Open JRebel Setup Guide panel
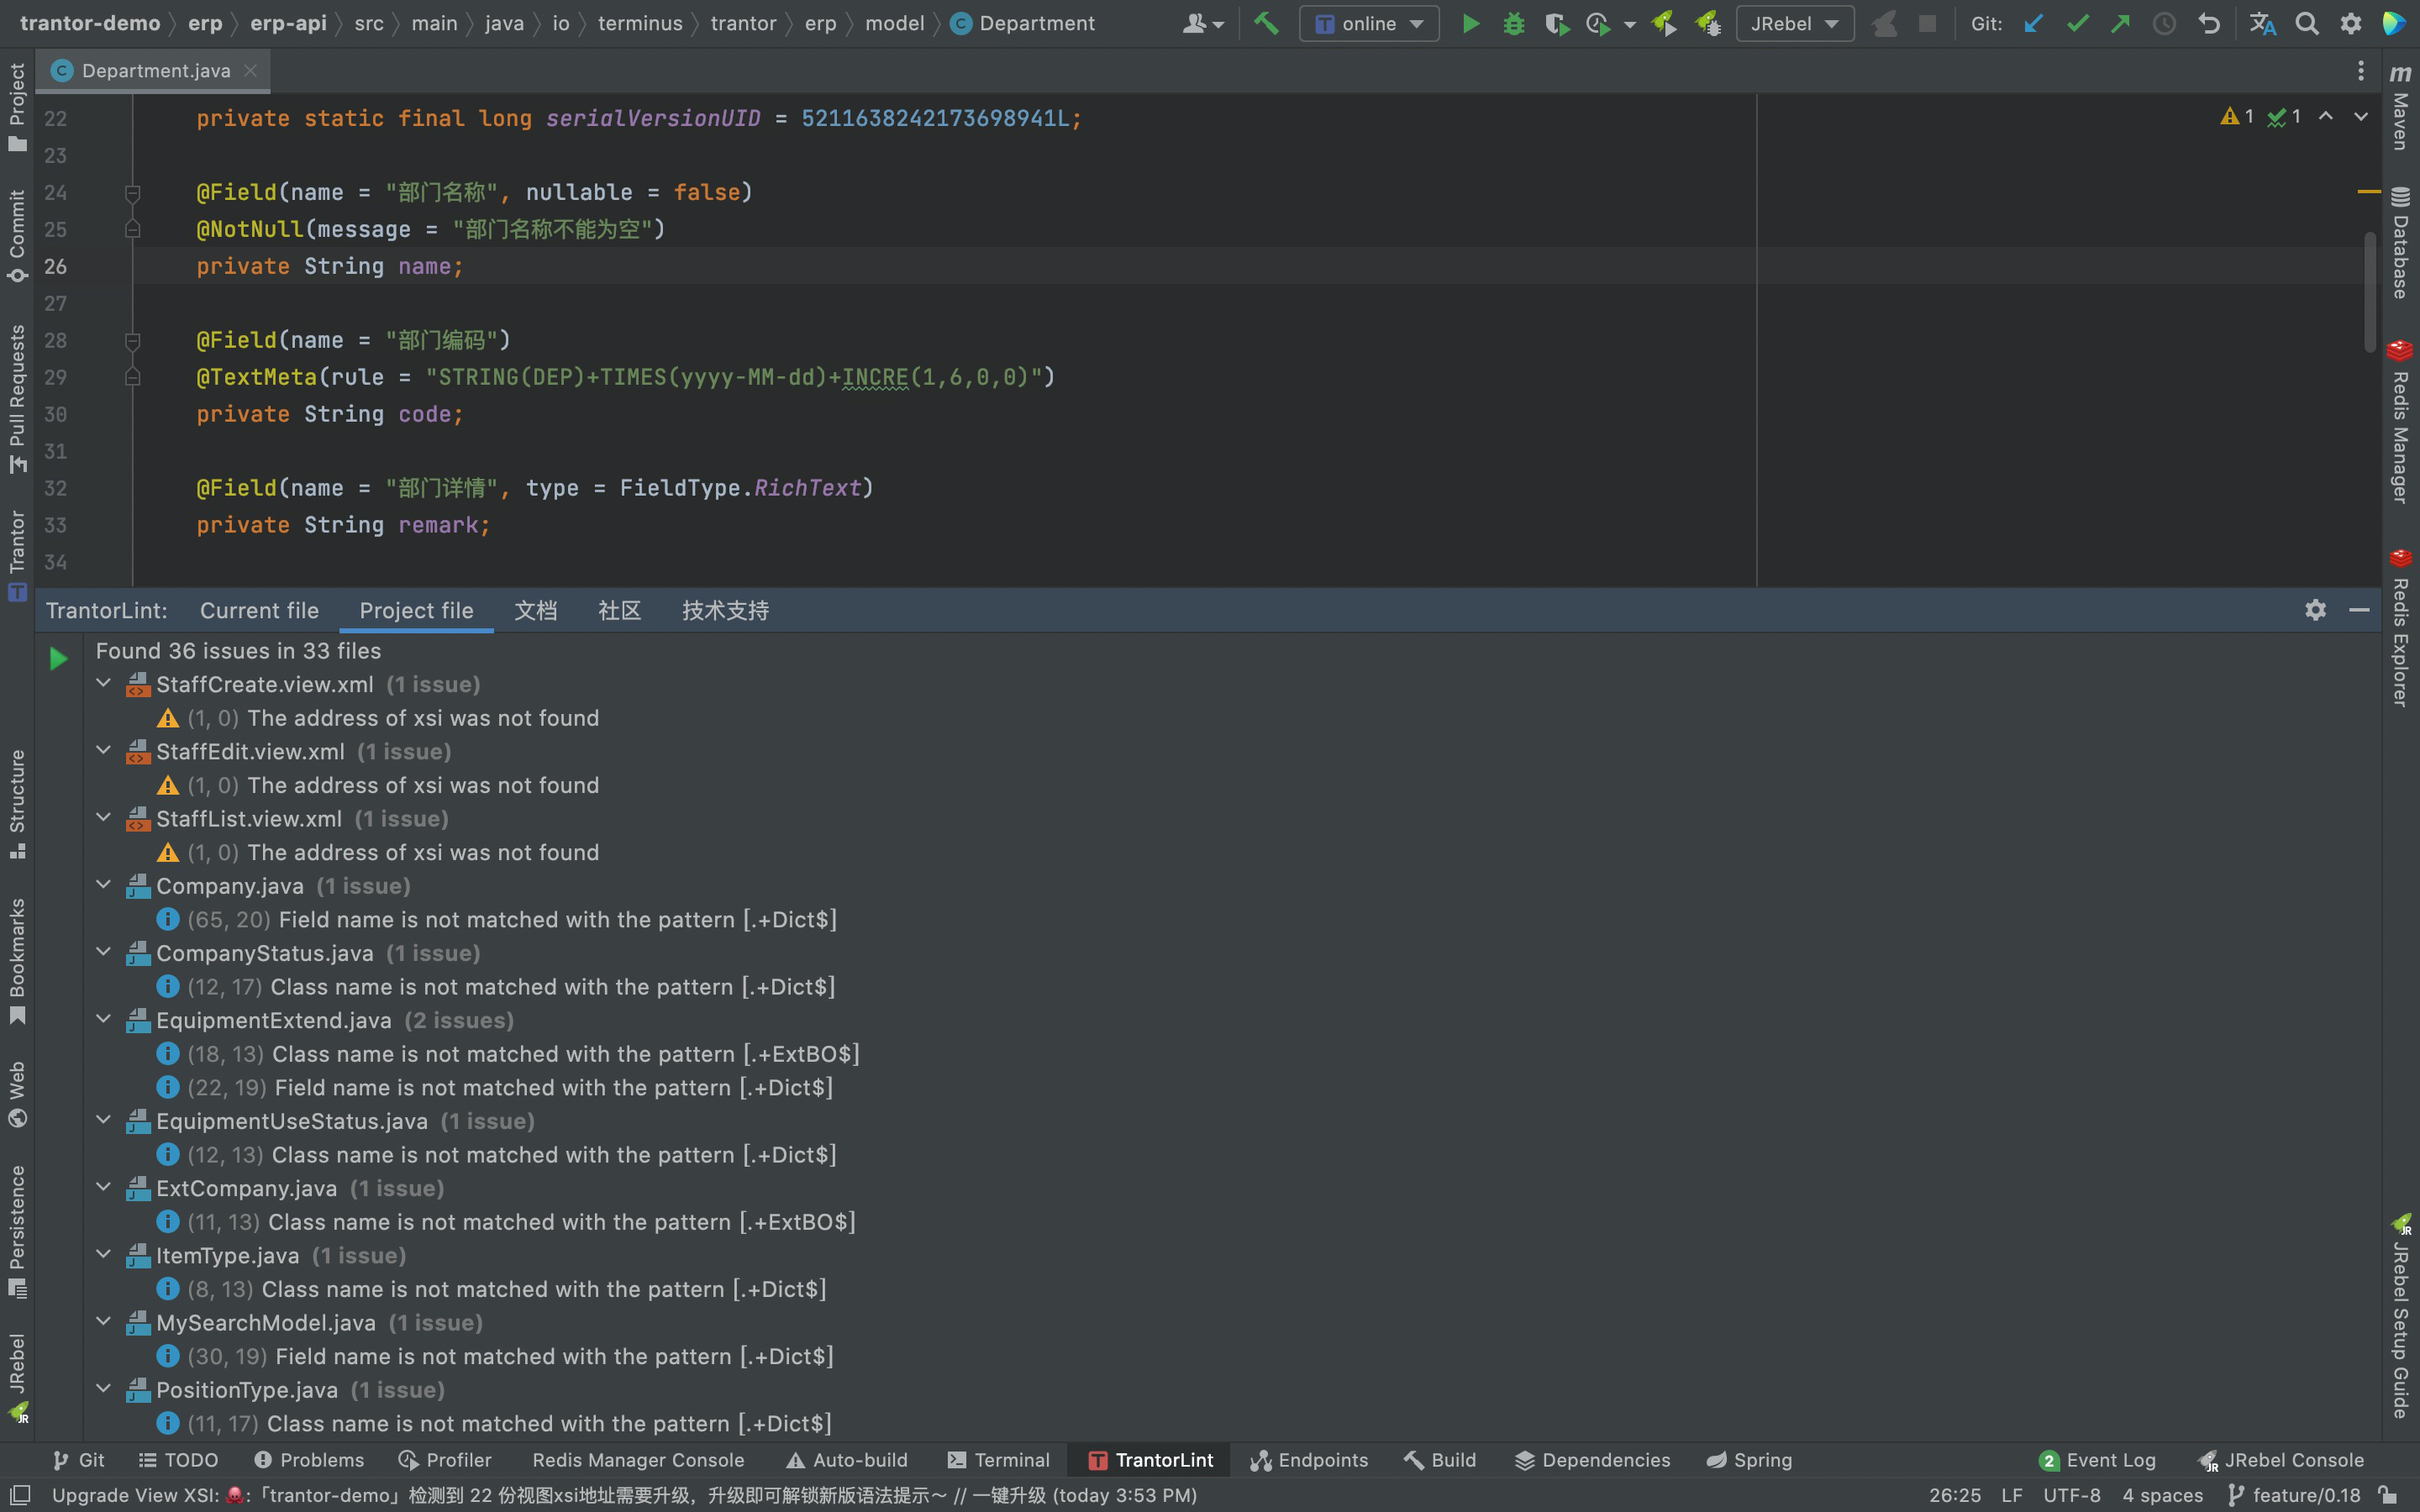This screenshot has width=2420, height=1512. point(2400,1317)
